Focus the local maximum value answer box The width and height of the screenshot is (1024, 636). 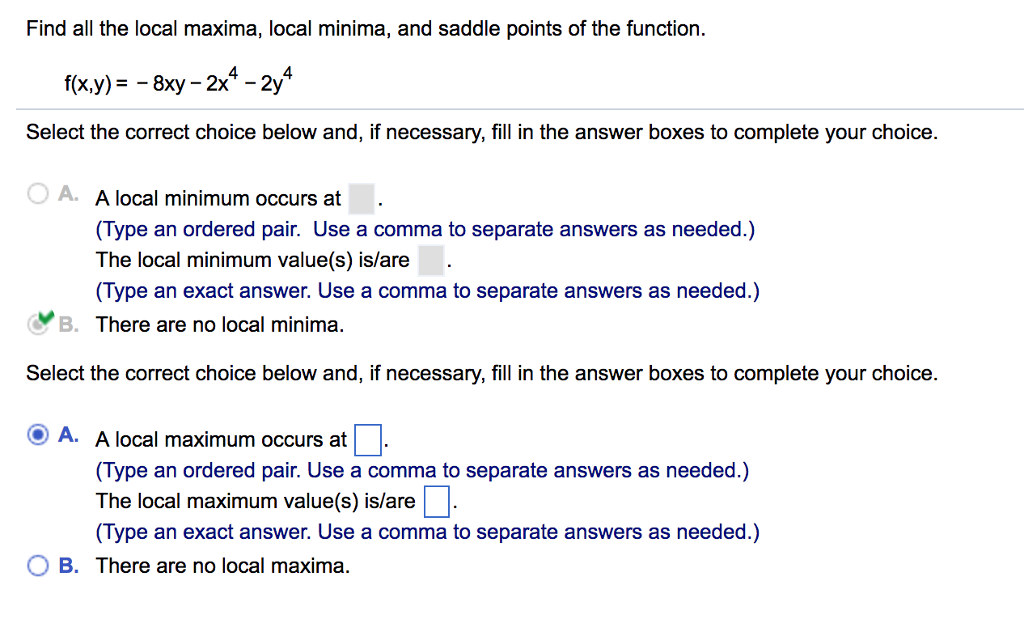pos(436,501)
